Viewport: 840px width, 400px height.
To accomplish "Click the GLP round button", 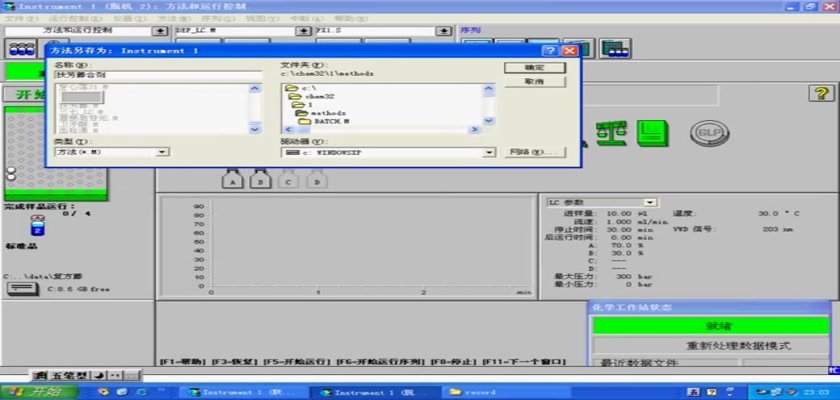I will coord(709,132).
